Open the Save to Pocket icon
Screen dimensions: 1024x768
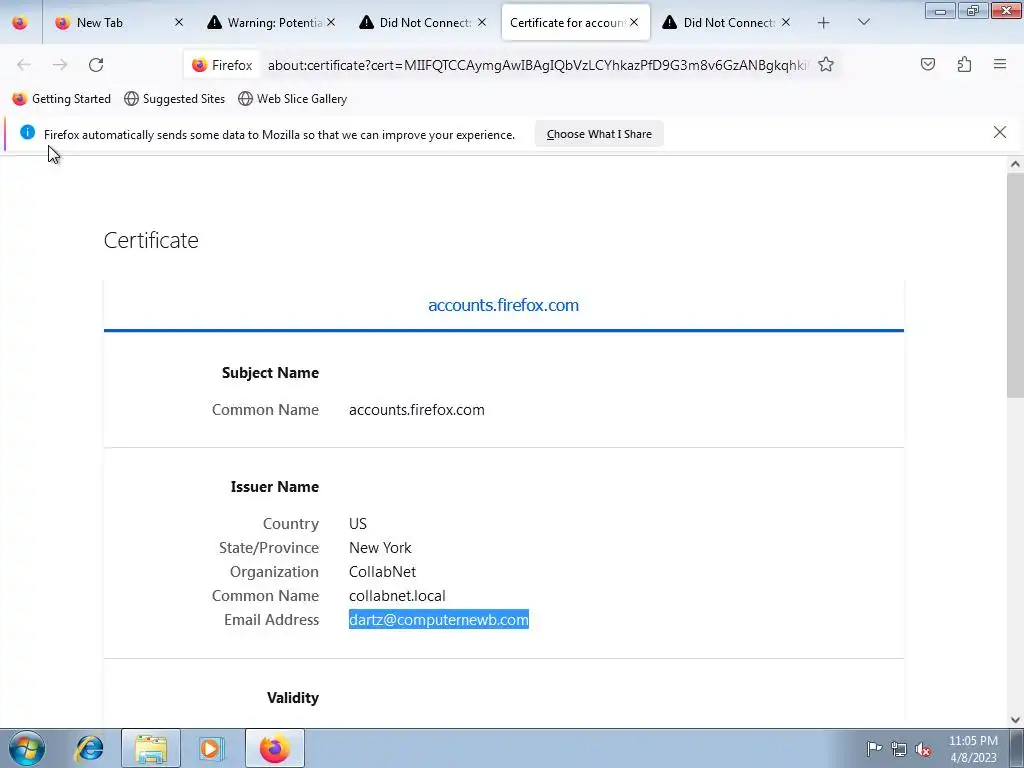pyautogui.click(x=928, y=64)
